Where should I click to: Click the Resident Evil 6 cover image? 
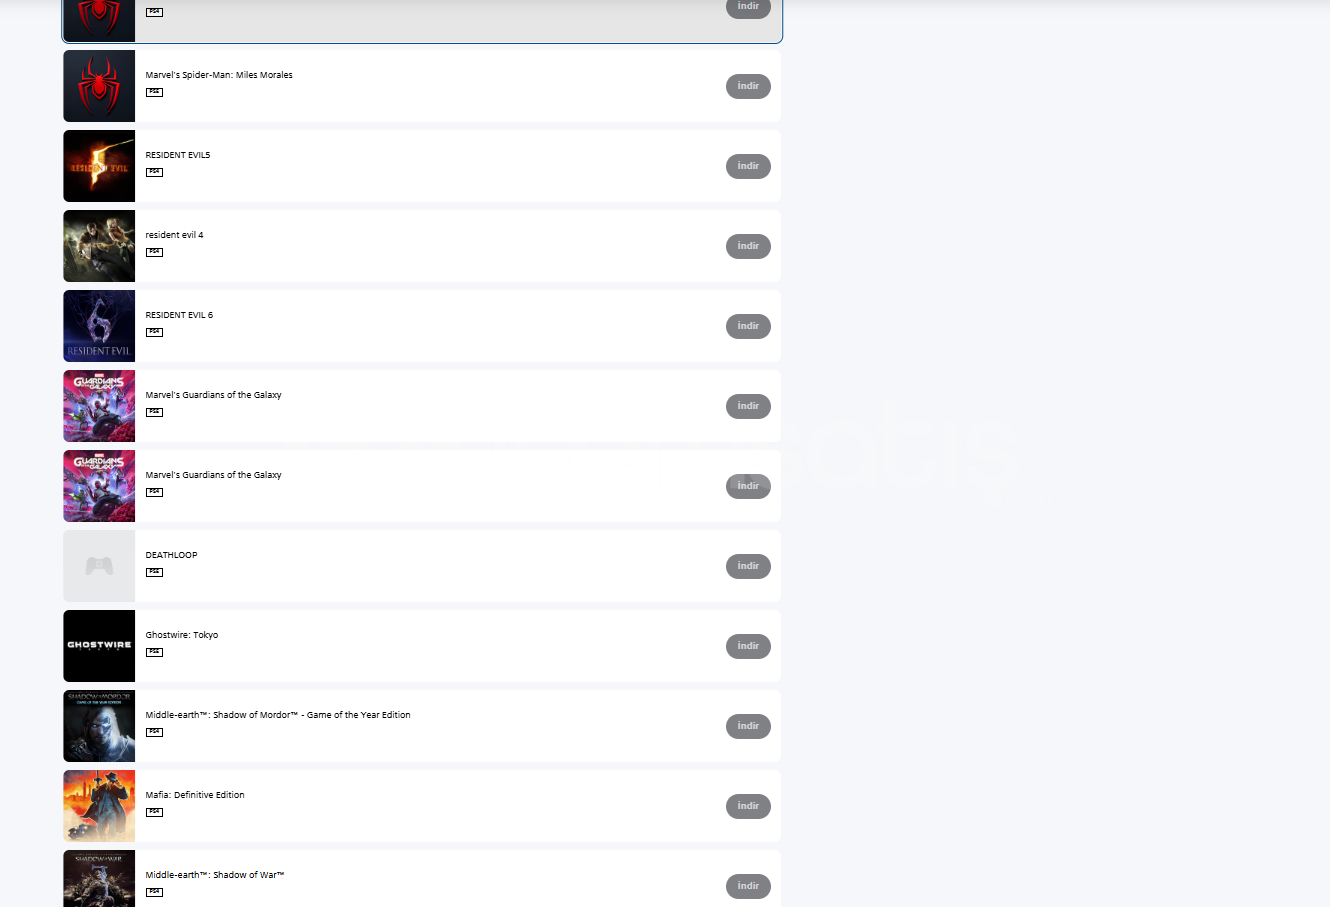tap(99, 326)
